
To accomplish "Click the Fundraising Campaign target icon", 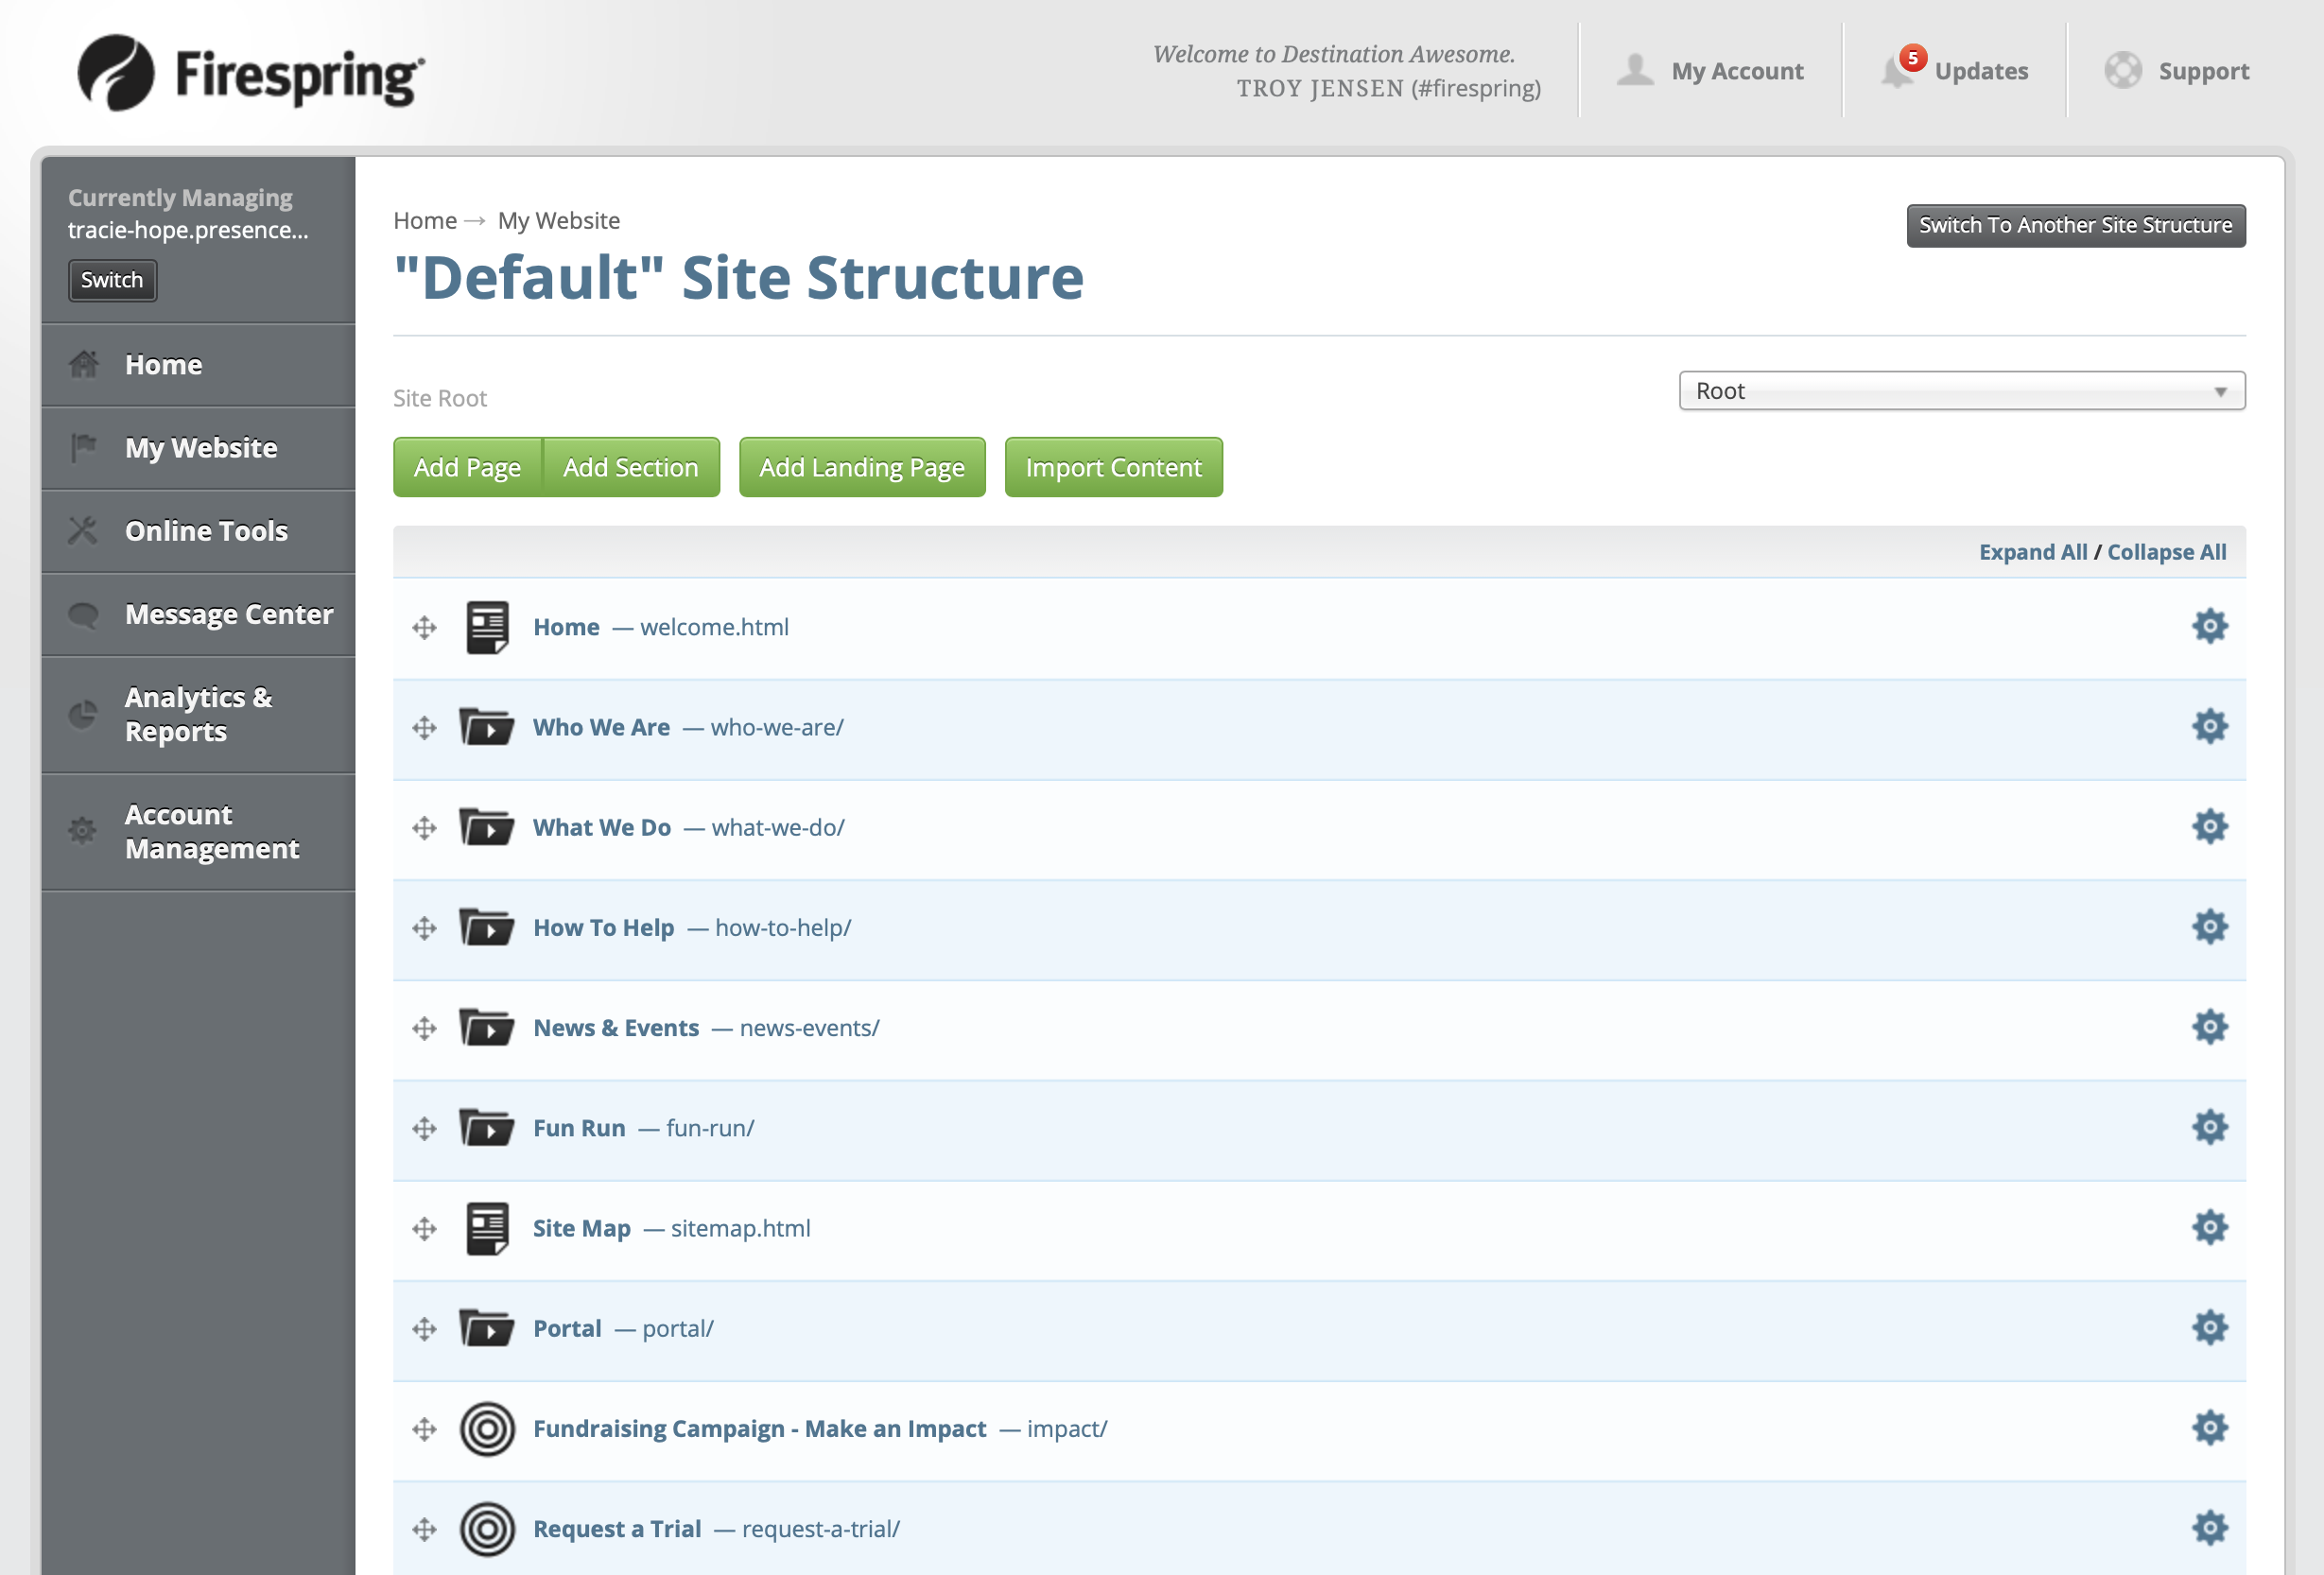I will 487,1428.
